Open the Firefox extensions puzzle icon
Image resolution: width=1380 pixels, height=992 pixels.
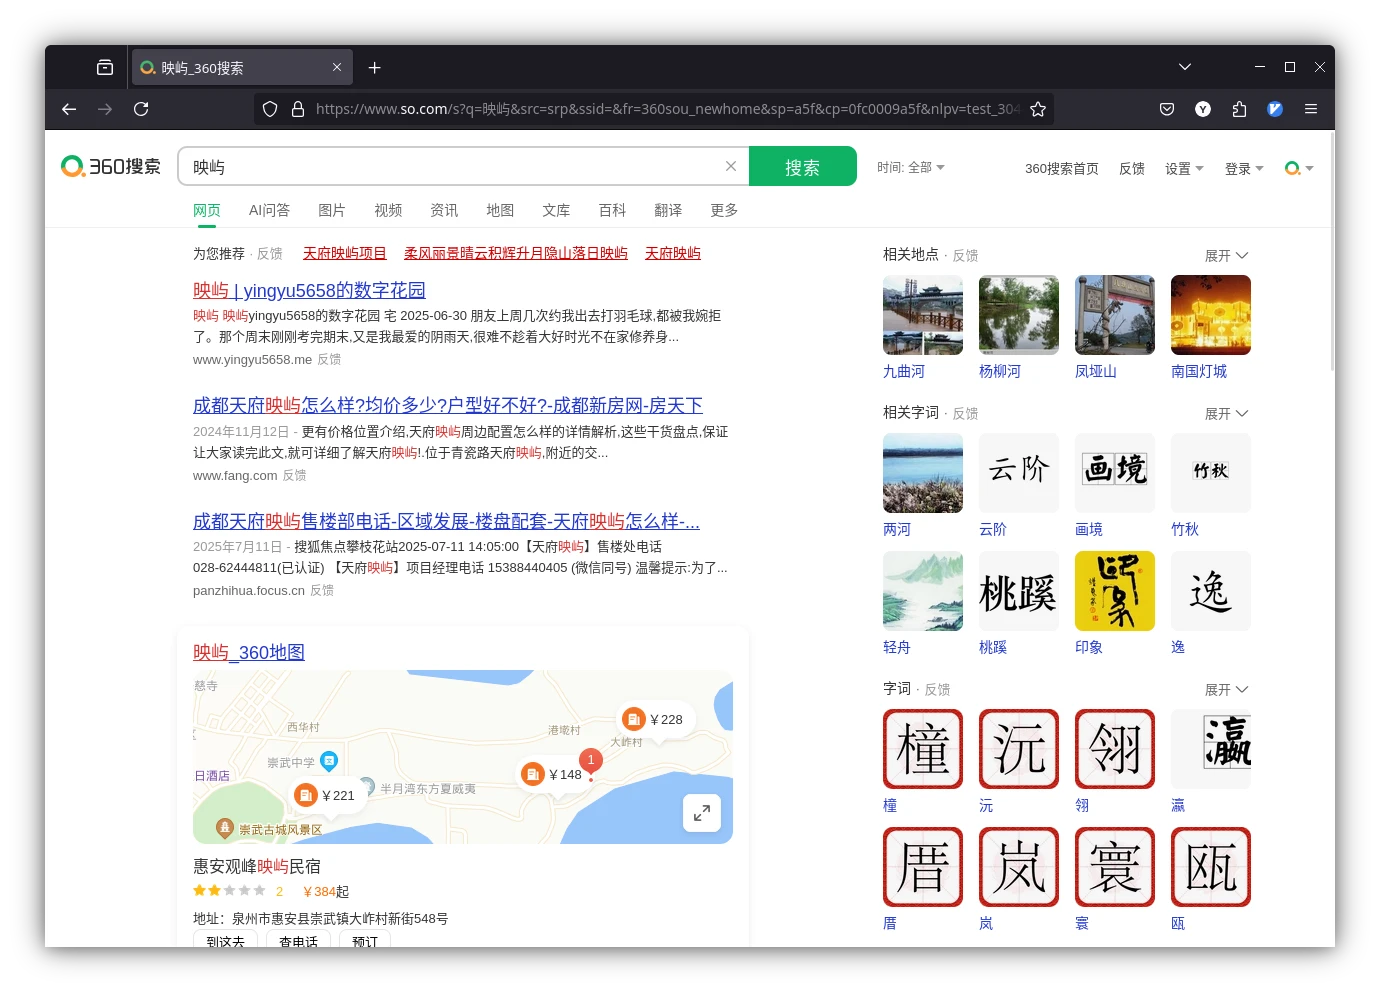click(1239, 109)
